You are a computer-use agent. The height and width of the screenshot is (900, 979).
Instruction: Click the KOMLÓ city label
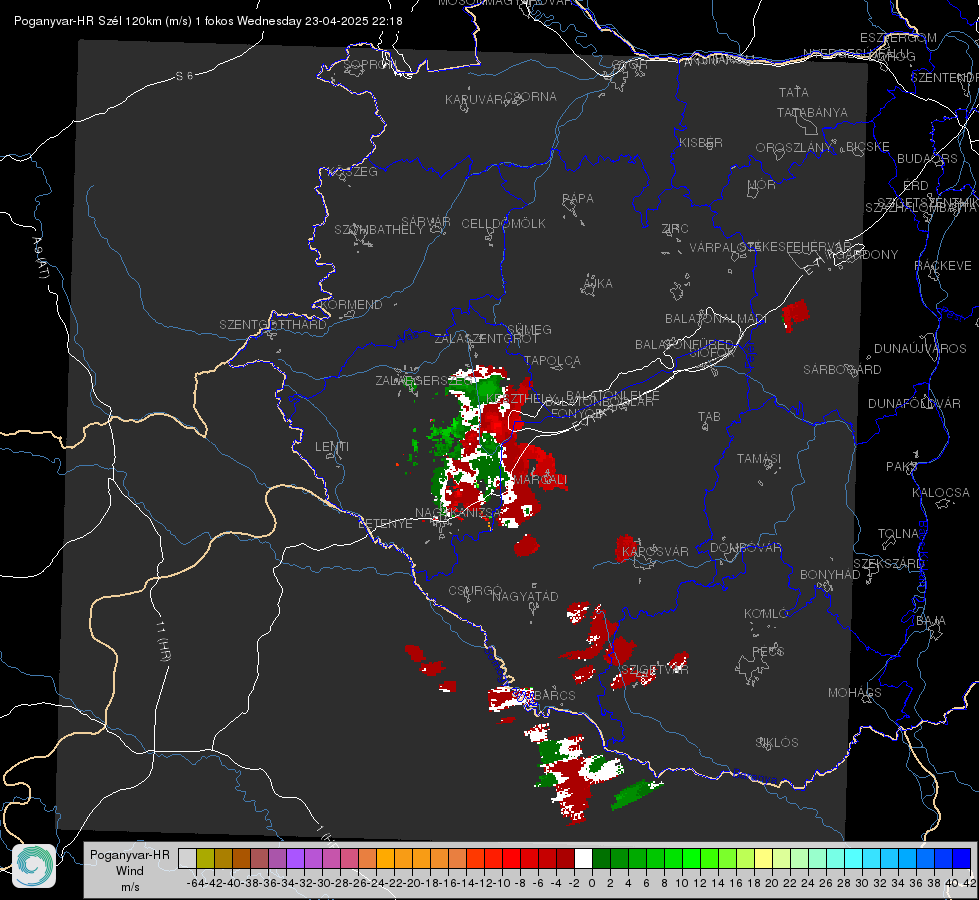tap(766, 614)
